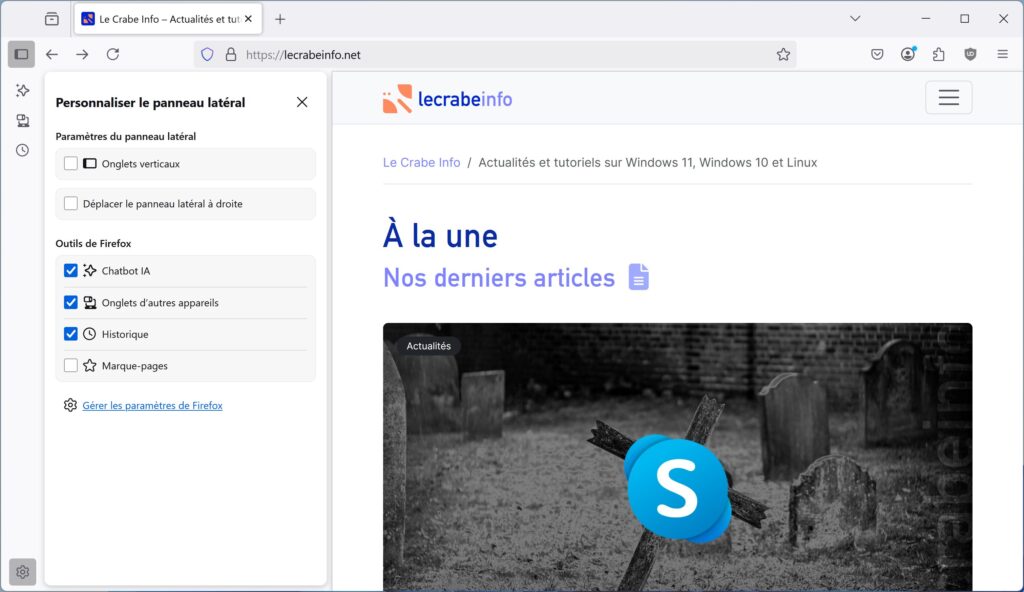This screenshot has width=1024, height=592.
Task: Open the Firefox account menu
Action: click(908, 54)
